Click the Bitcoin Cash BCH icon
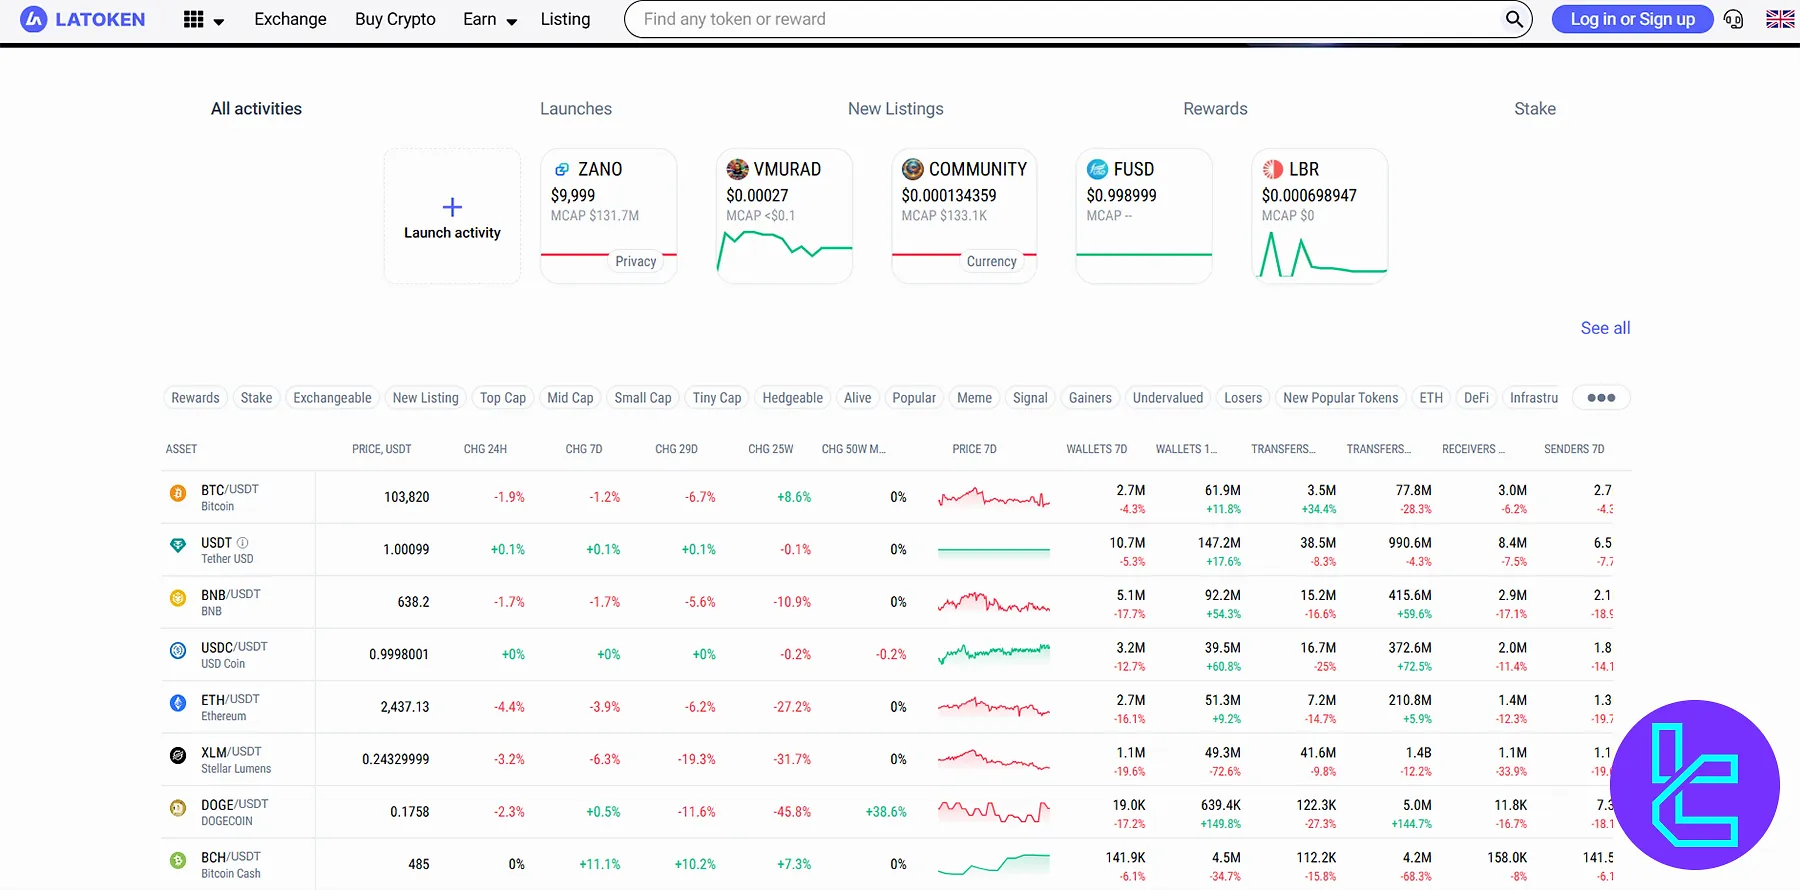The image size is (1800, 890). (x=178, y=860)
